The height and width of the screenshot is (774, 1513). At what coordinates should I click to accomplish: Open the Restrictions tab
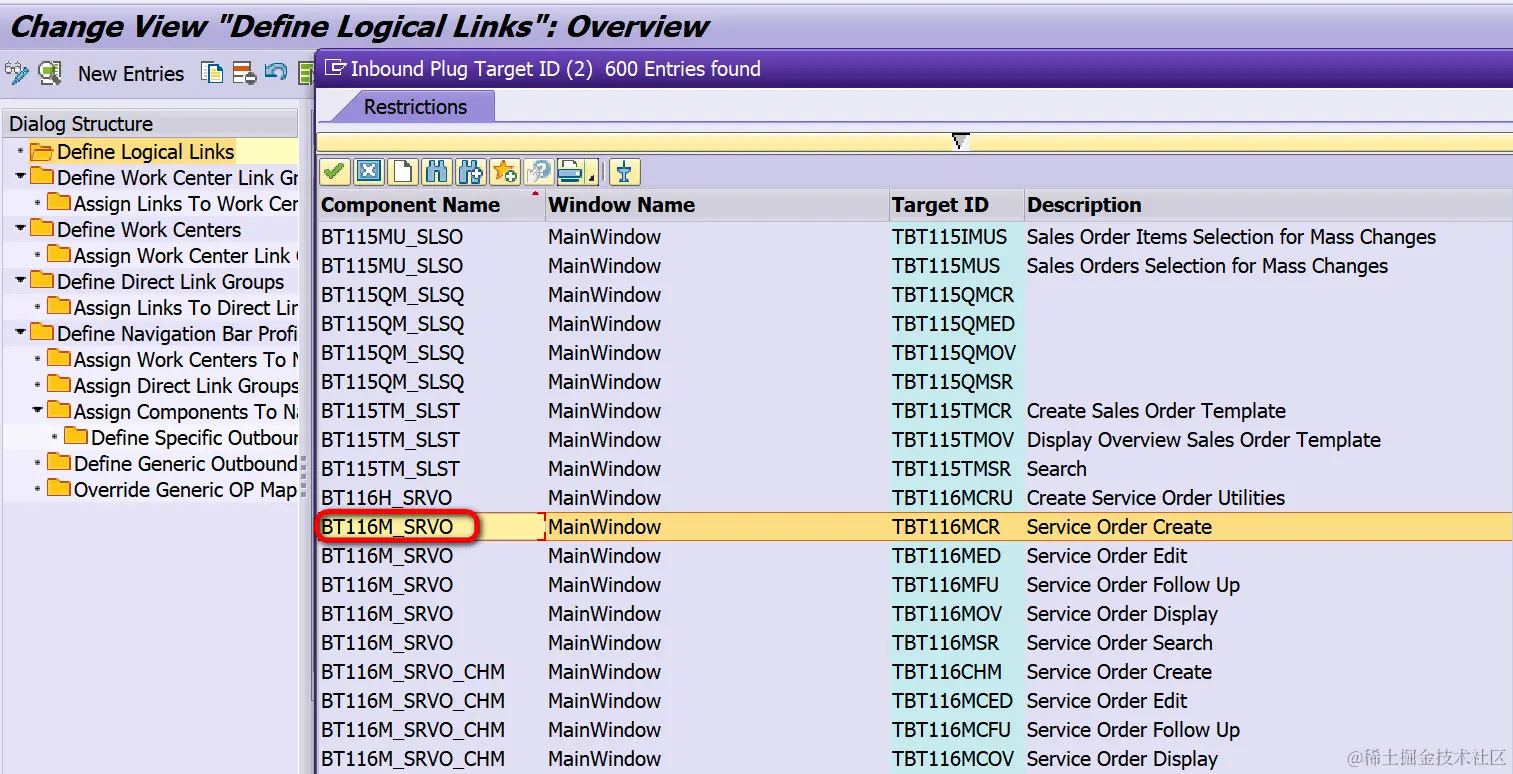coord(415,107)
